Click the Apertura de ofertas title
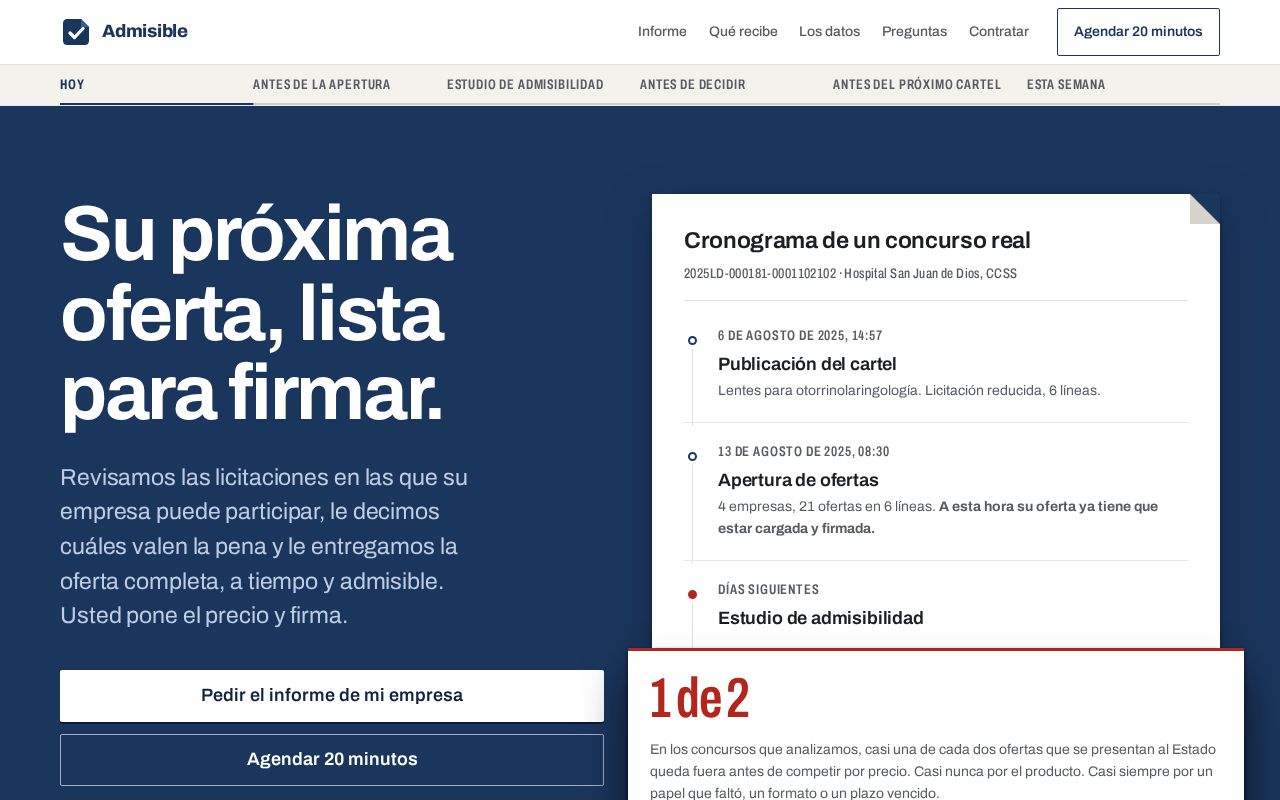Viewport: 1280px width, 800px height. pos(798,480)
